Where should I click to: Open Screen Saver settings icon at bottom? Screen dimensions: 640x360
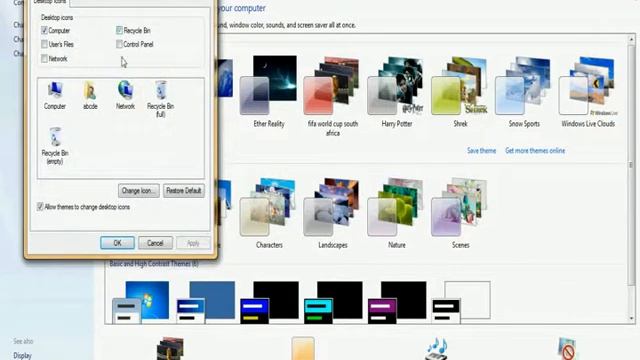[x=567, y=348]
